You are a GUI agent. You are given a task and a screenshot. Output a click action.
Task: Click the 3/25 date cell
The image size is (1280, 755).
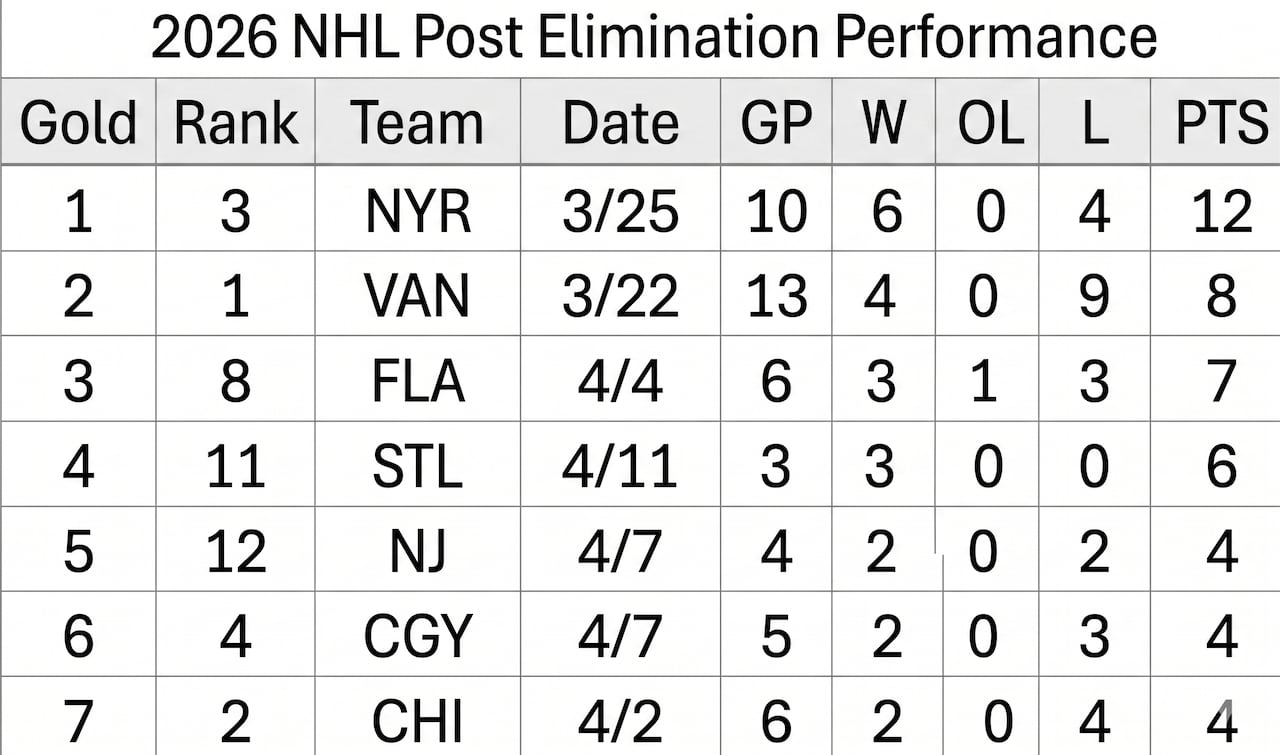tap(620, 211)
